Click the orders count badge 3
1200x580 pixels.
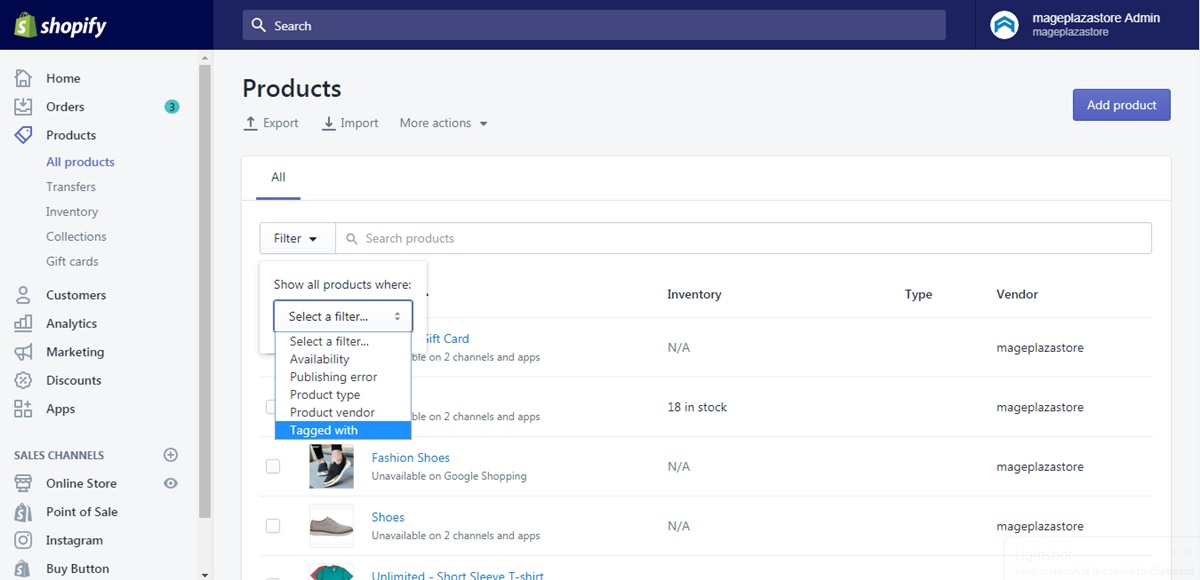point(172,107)
